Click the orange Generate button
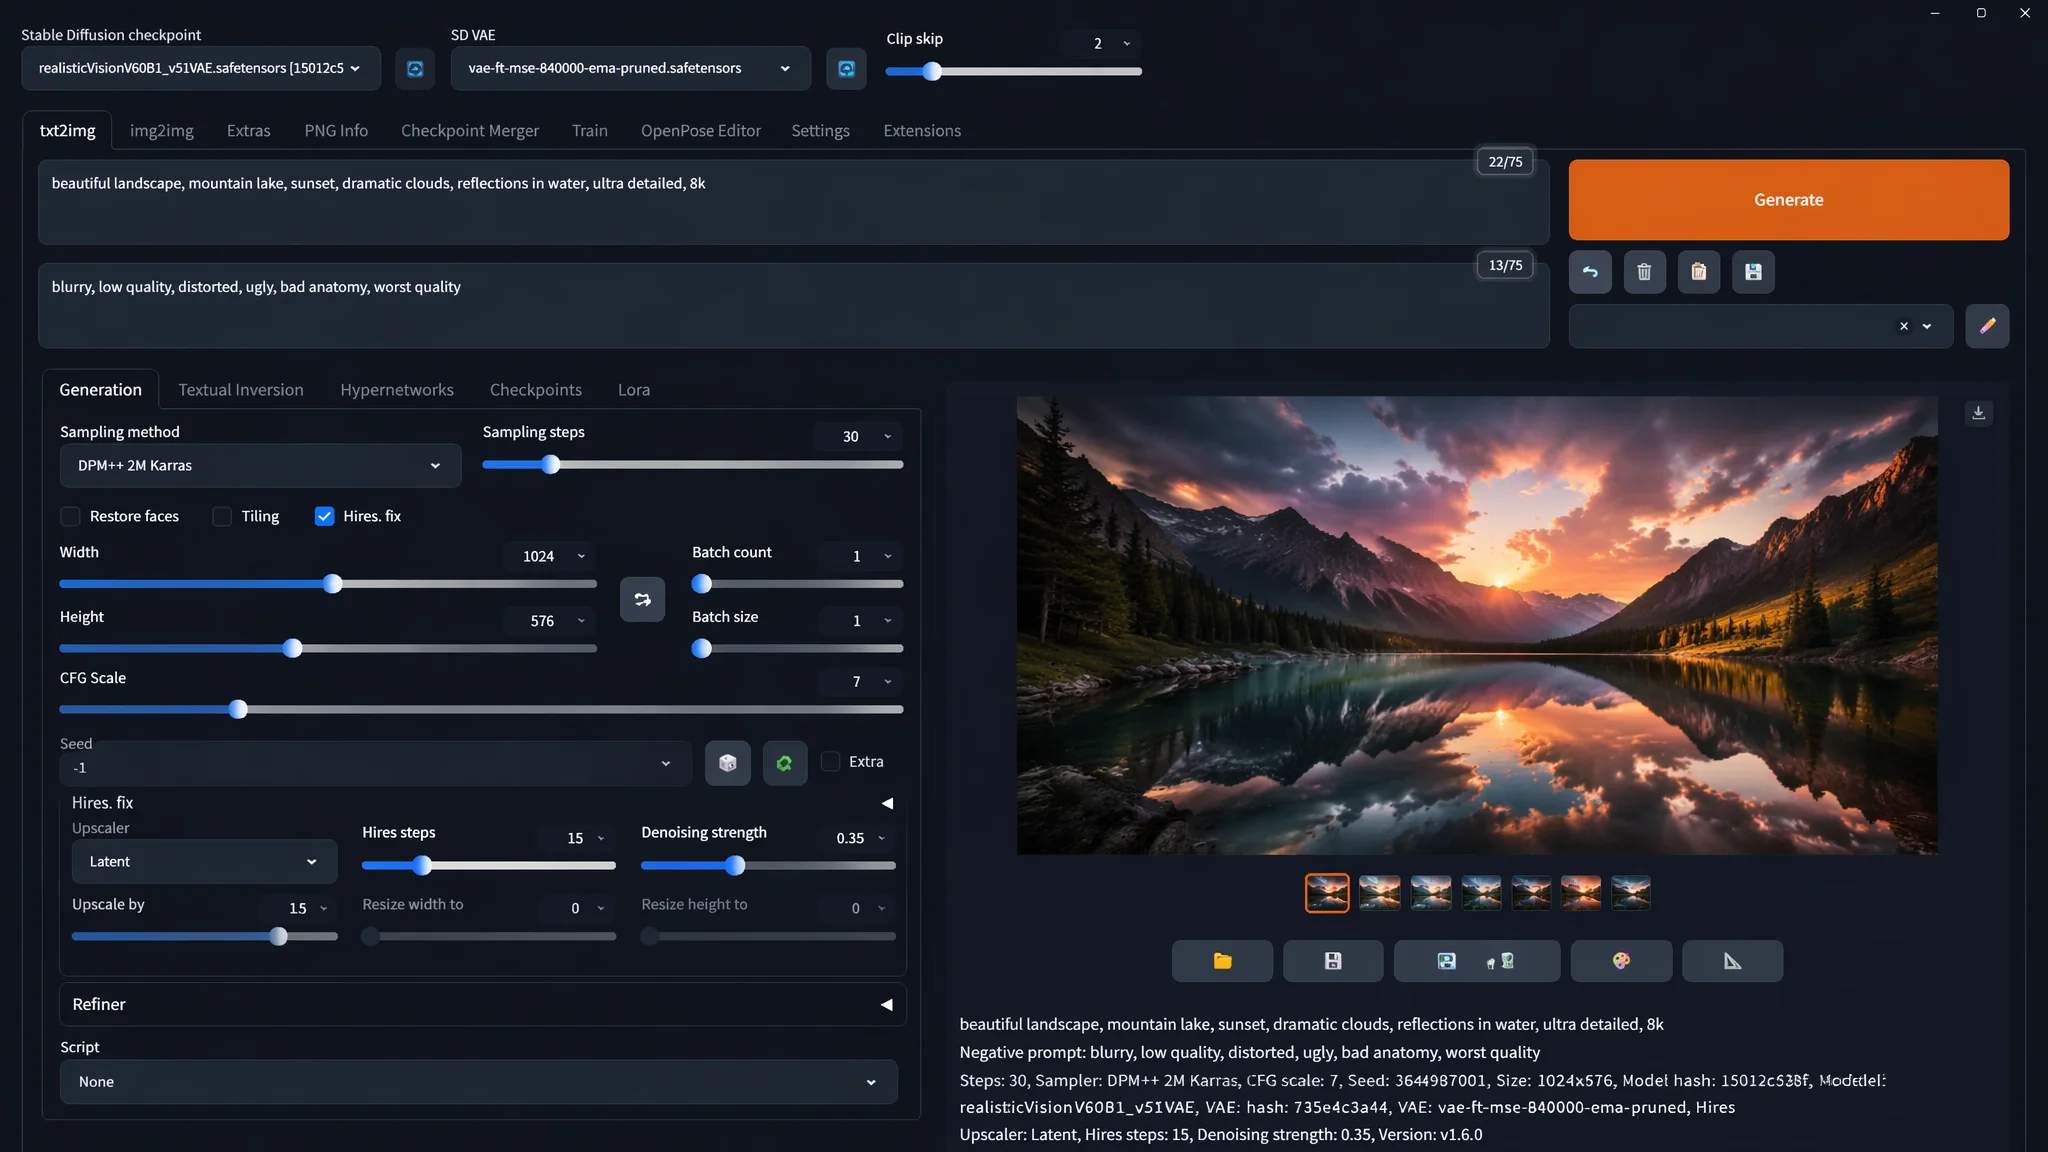2048x1152 pixels. [x=1788, y=200]
